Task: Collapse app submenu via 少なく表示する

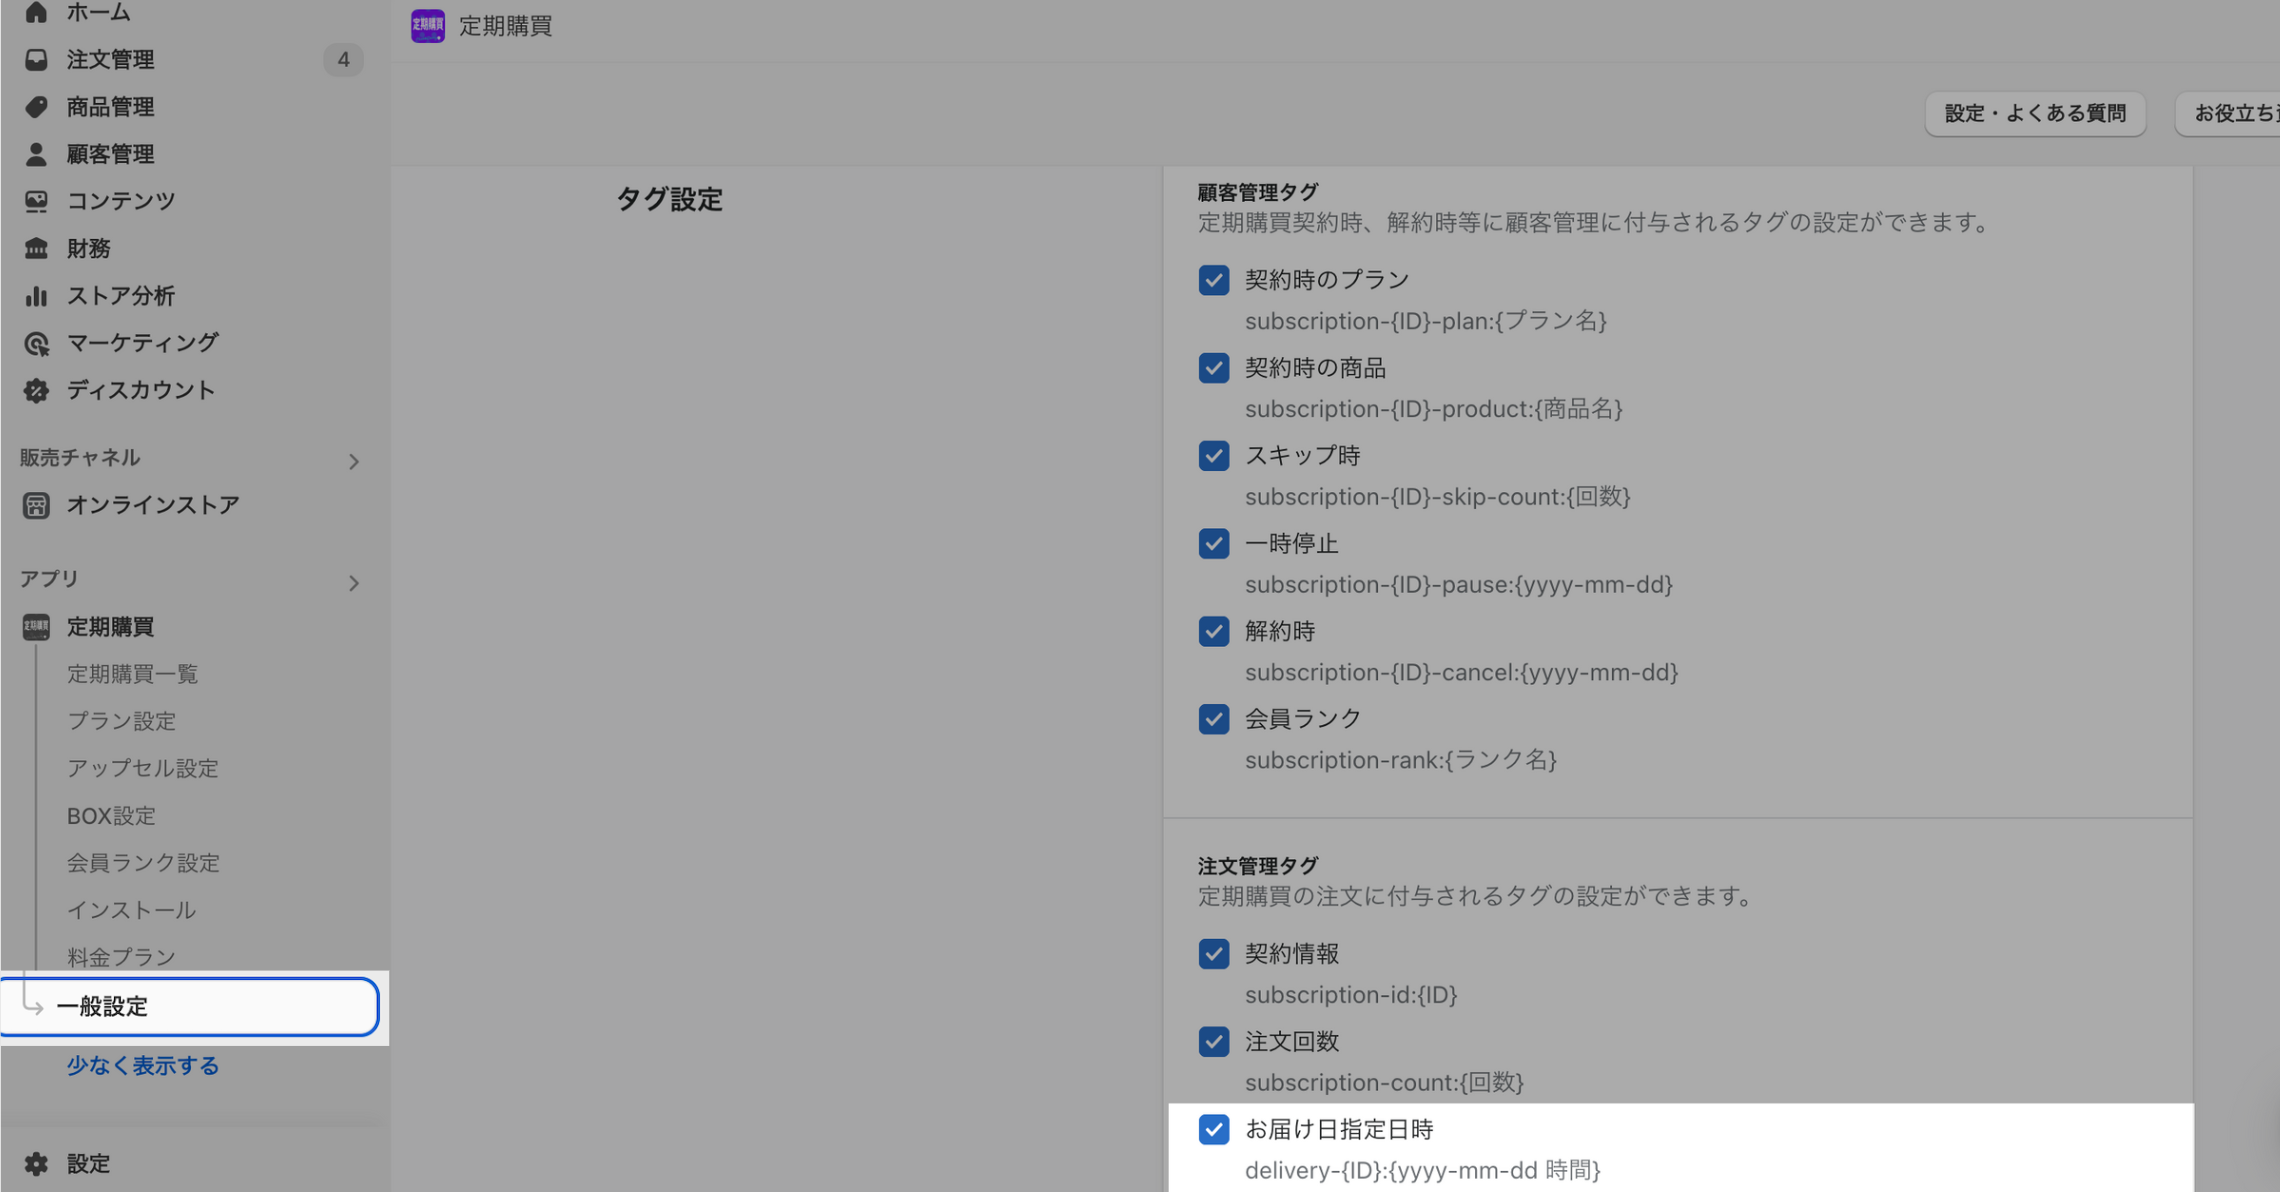Action: 142,1065
